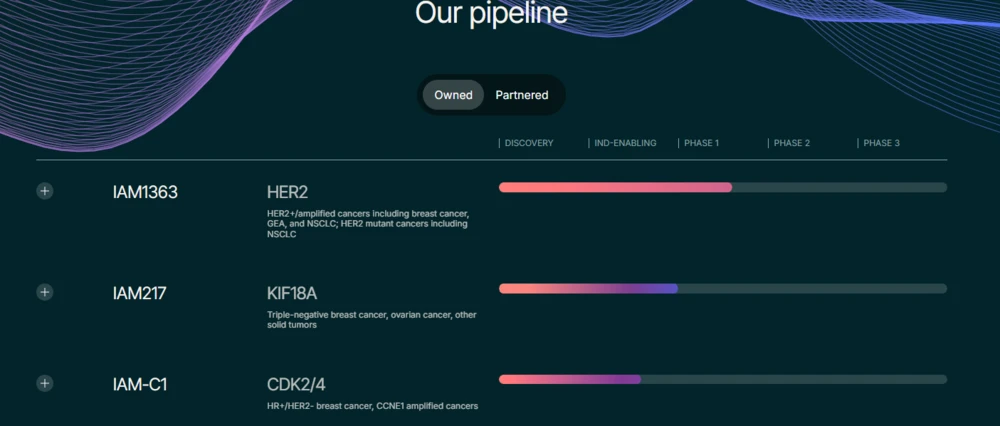Viewport: 1000px width, 426px height.
Task: Click the PHASE 1 column header
Action: point(702,143)
